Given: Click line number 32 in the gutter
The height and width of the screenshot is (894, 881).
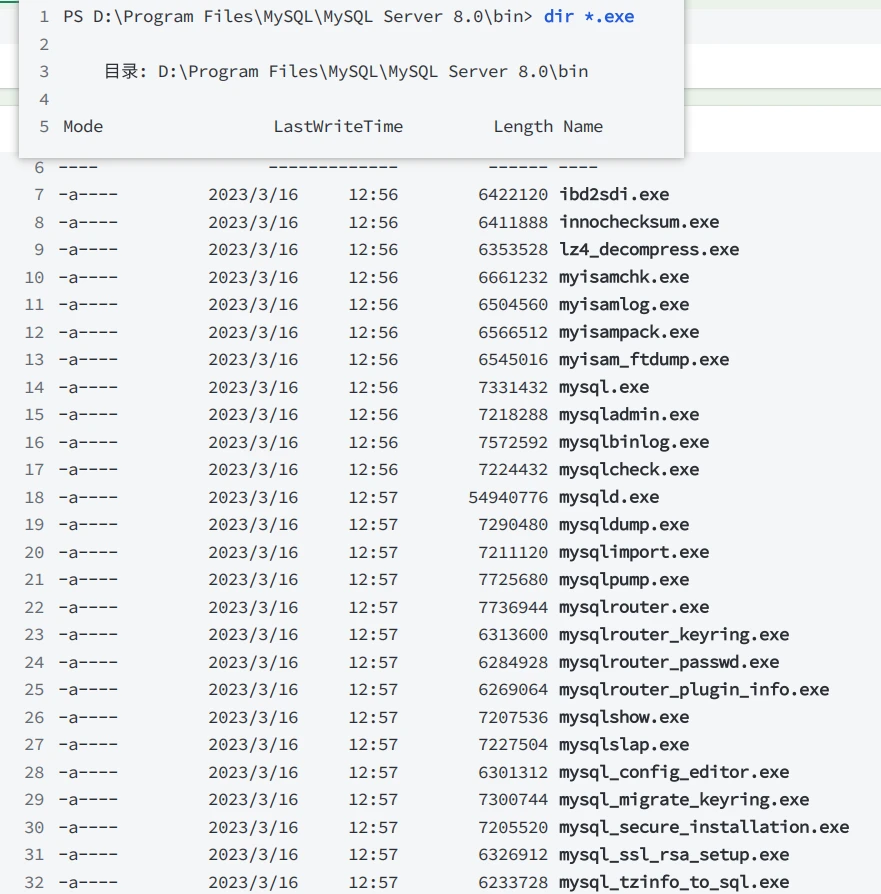Looking at the screenshot, I should (34, 882).
